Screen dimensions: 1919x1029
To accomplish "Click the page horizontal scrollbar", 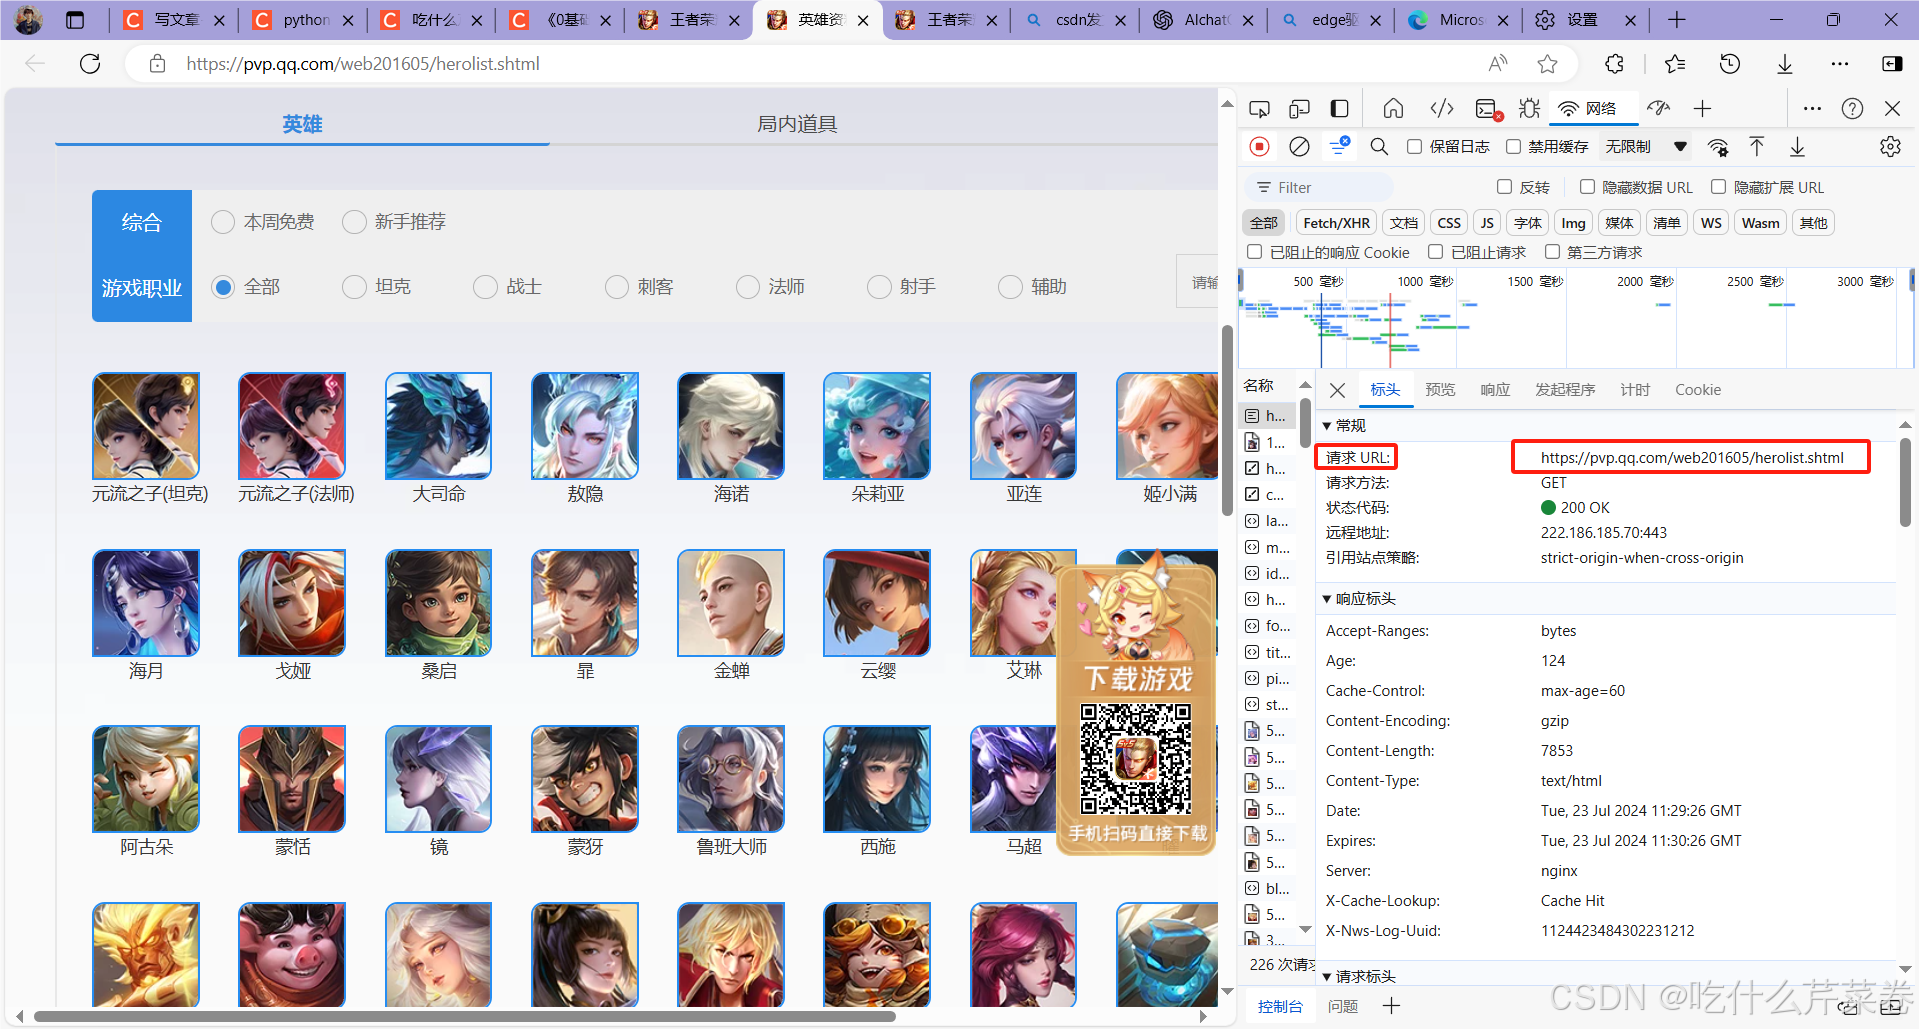I will pos(465,1017).
